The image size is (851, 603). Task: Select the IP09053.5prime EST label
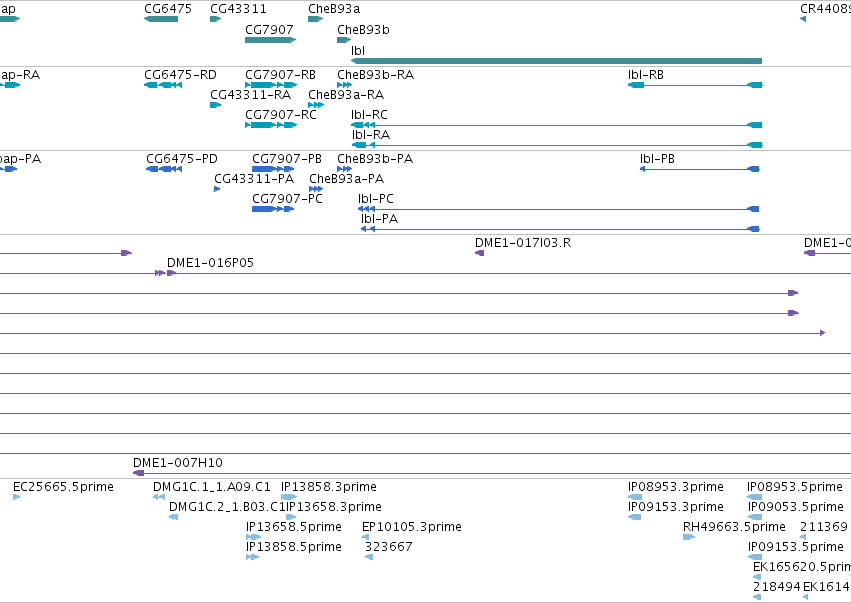tap(796, 507)
